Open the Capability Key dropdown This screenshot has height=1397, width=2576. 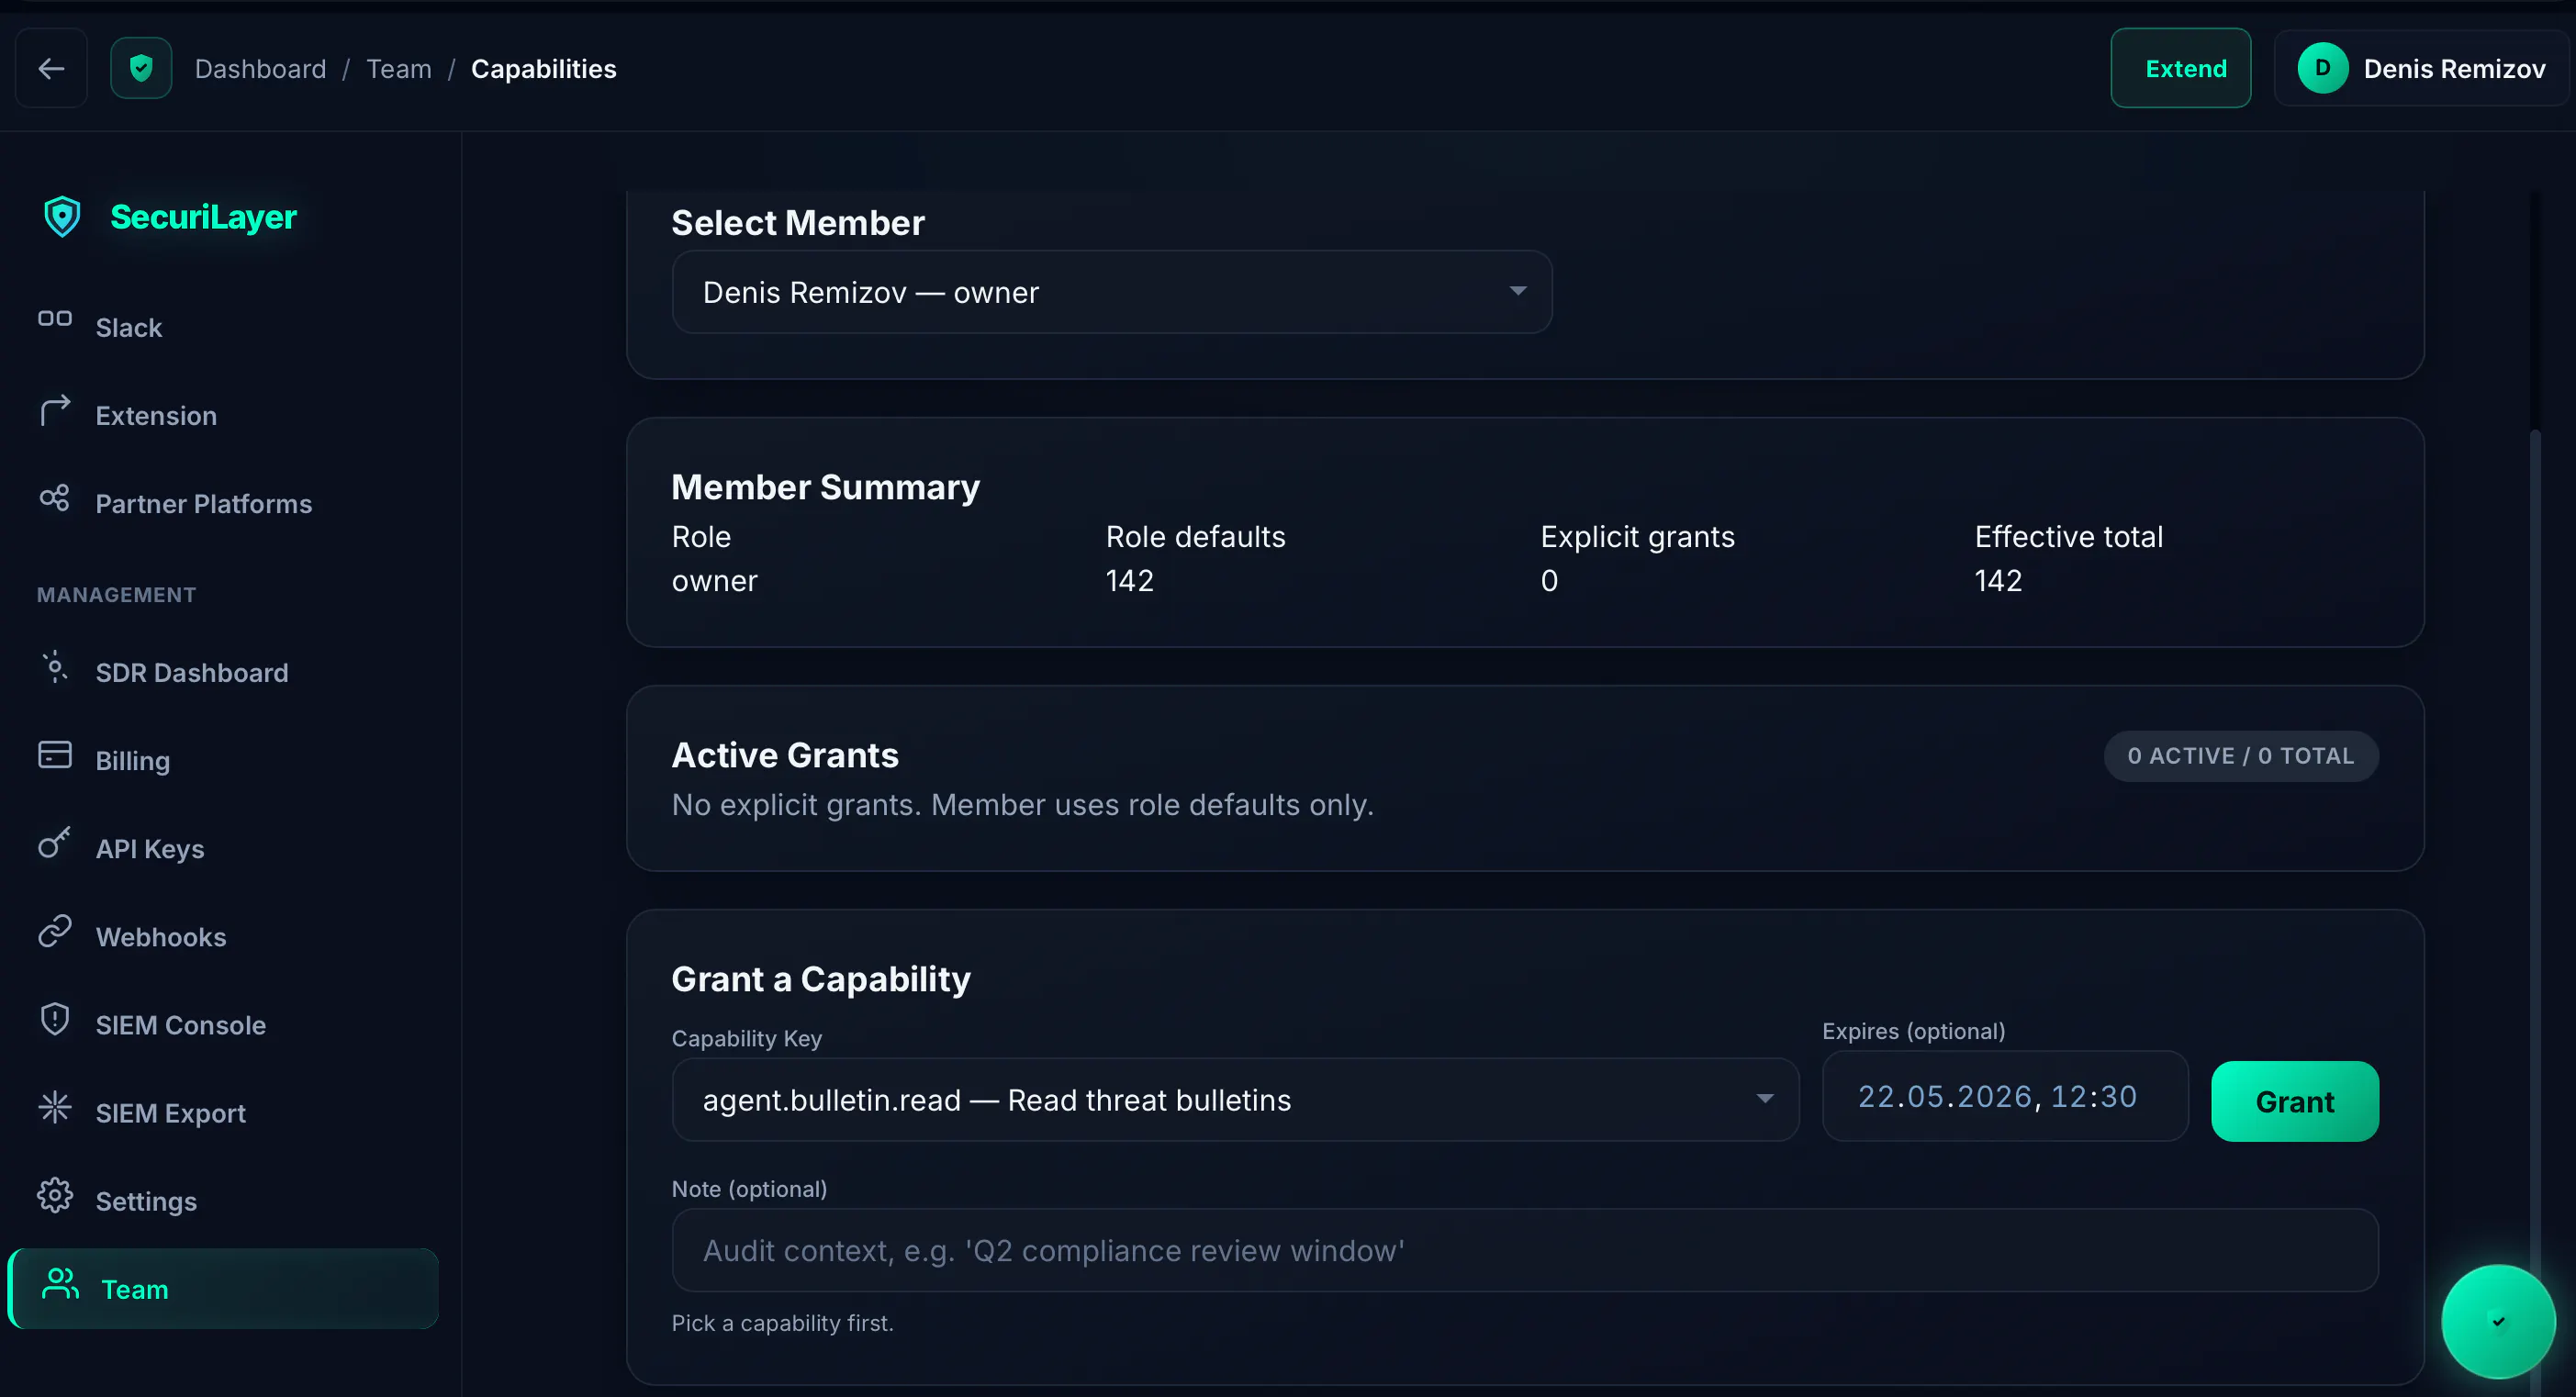tap(1235, 1099)
